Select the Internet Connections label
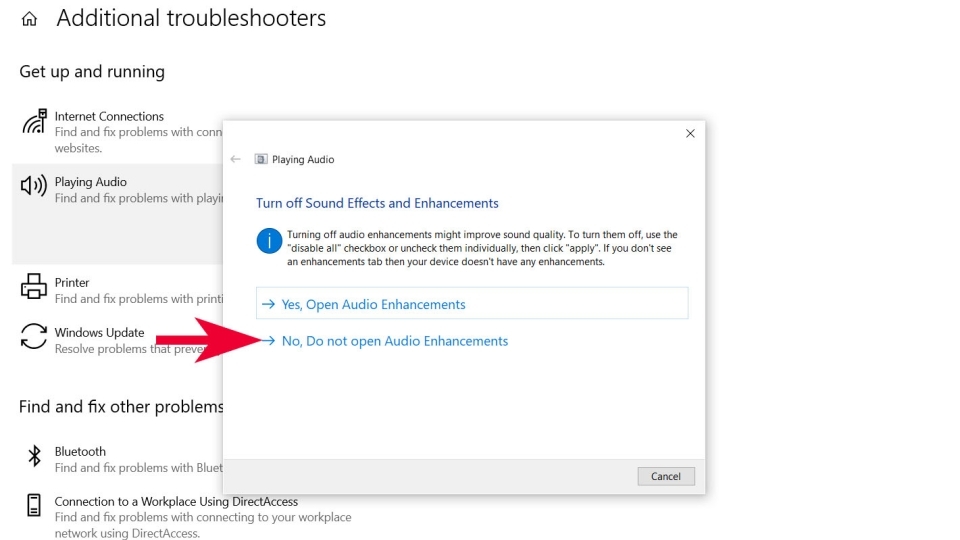This screenshot has width=960, height=540. coord(109,116)
